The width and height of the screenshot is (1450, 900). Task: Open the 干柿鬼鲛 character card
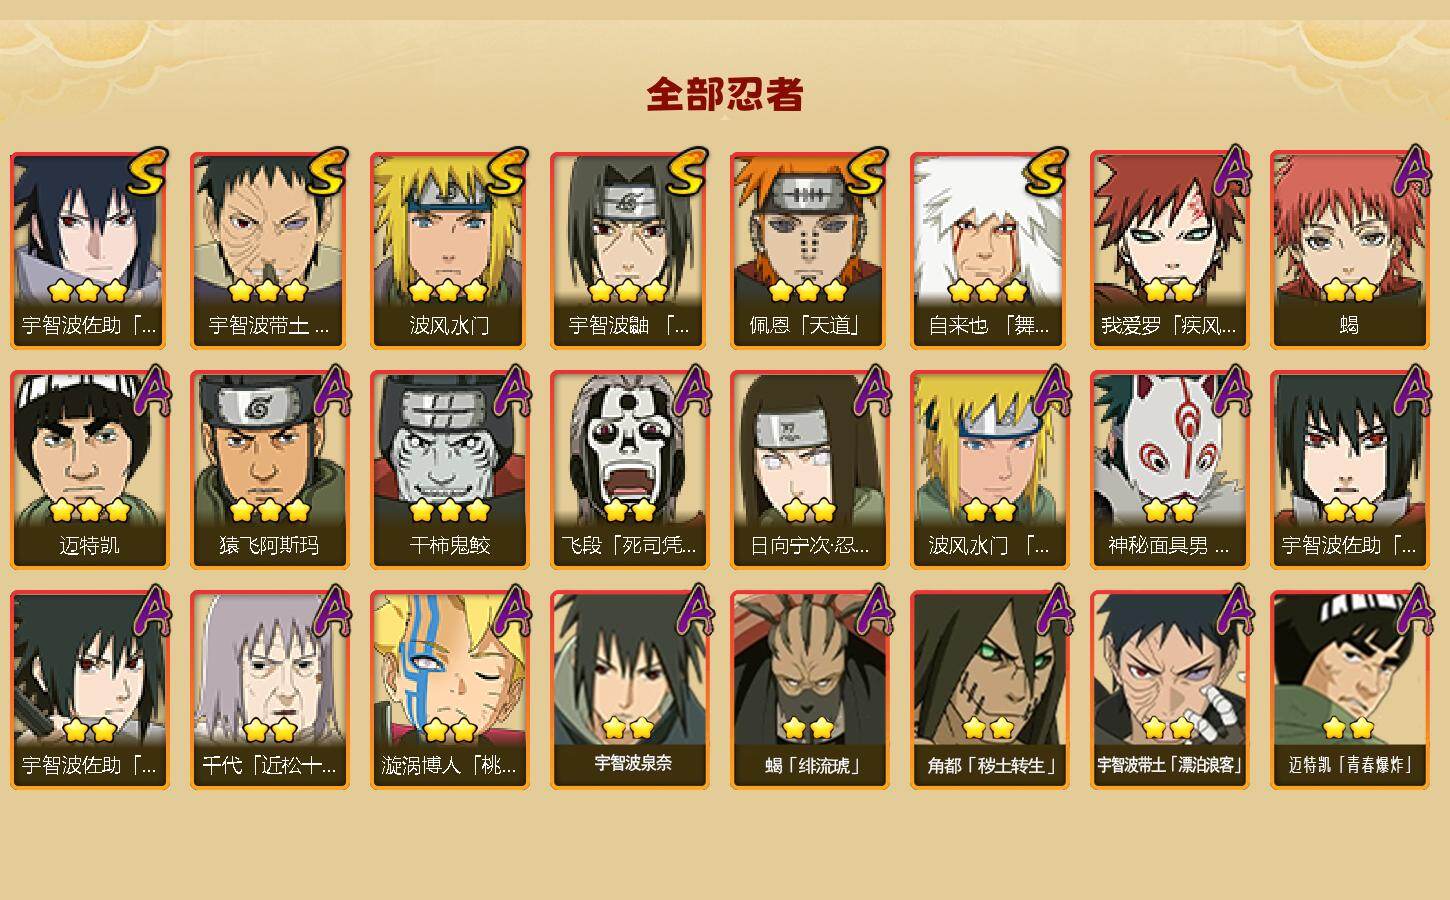pyautogui.click(x=449, y=470)
